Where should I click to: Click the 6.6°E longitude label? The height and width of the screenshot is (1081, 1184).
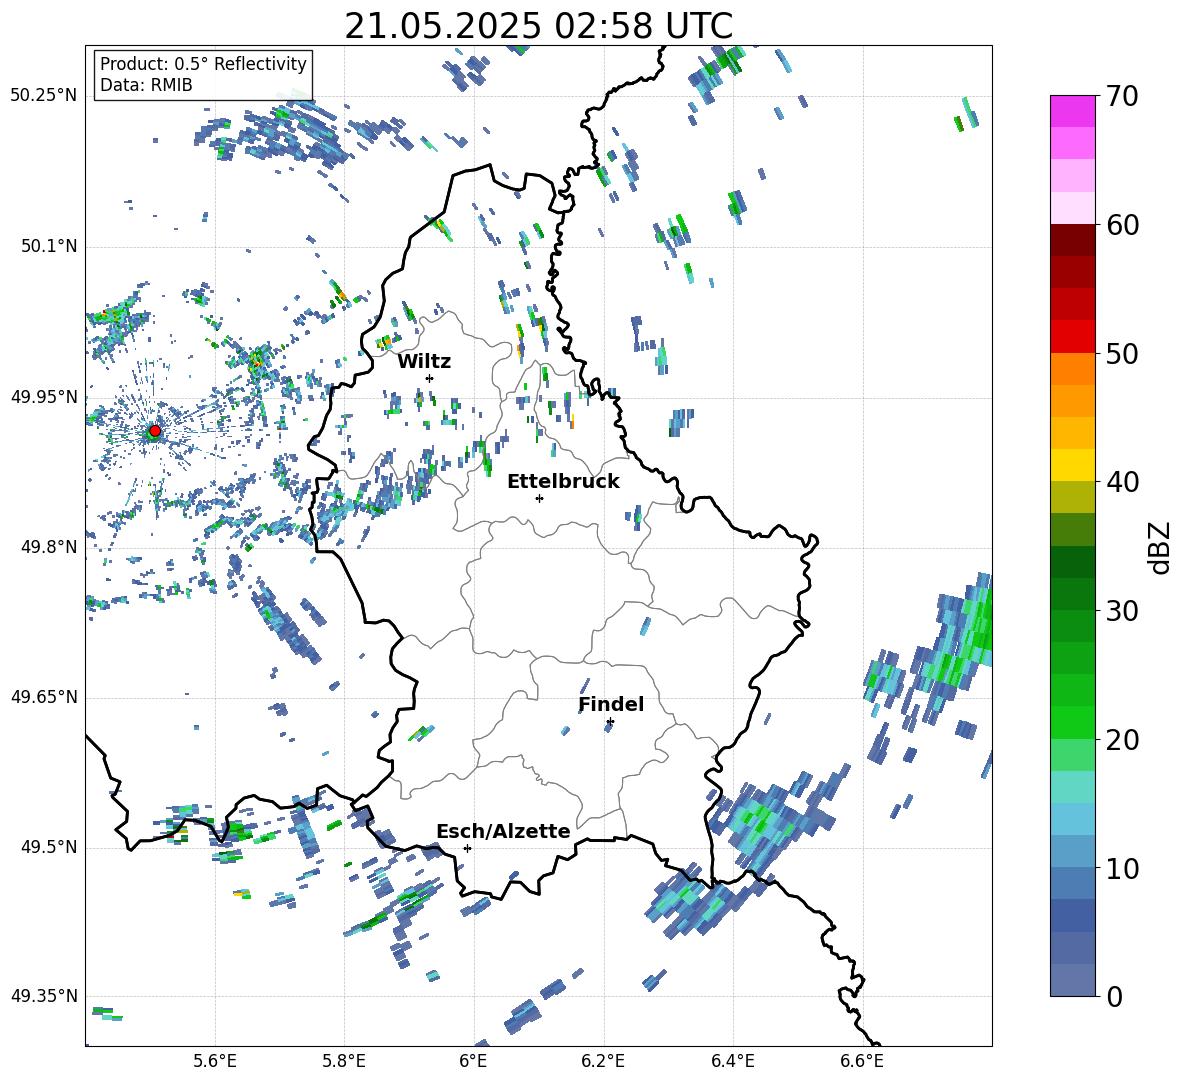pyautogui.click(x=862, y=1061)
